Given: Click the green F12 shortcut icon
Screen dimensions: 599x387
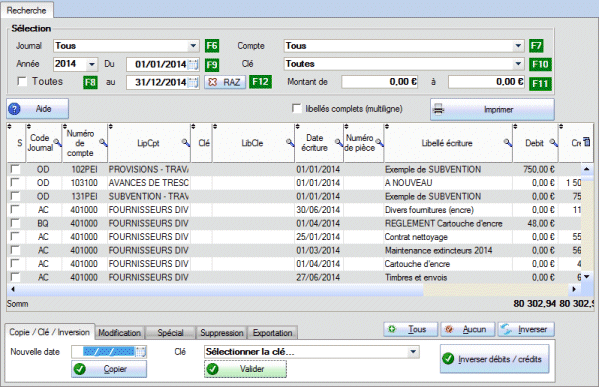Looking at the screenshot, I should tap(260, 82).
